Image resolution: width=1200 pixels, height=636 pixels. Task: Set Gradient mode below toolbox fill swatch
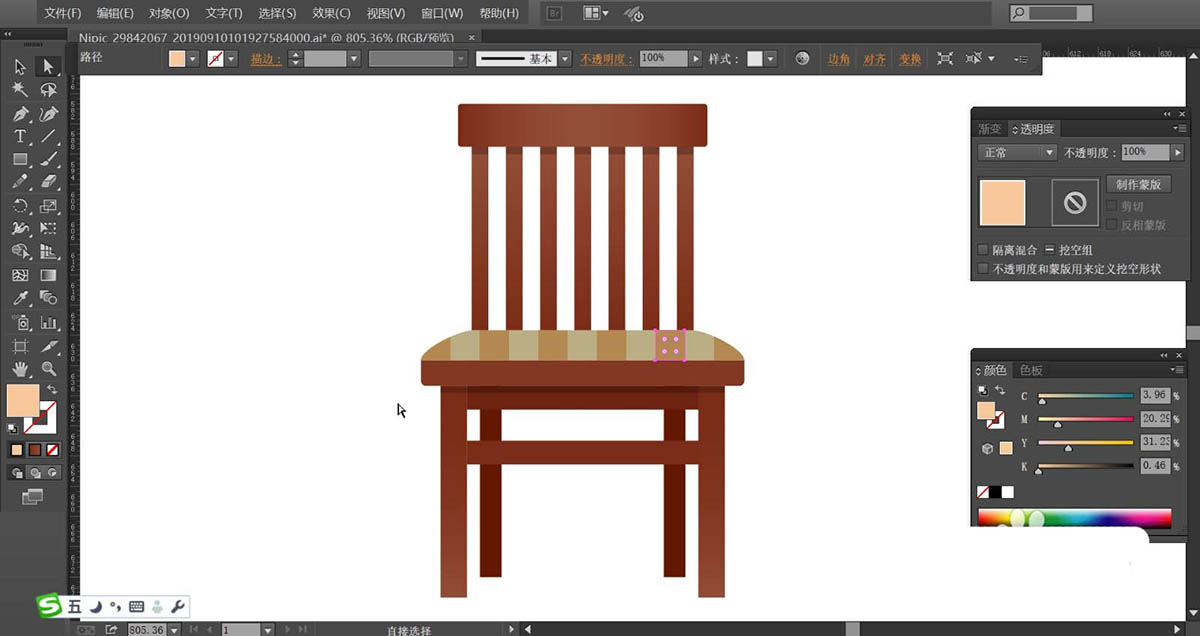pos(34,450)
